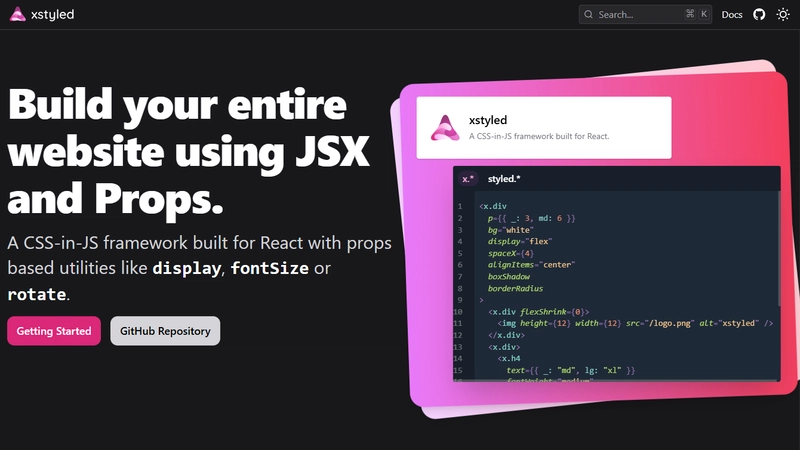Click the 'Build your entire' heading

click(x=178, y=104)
